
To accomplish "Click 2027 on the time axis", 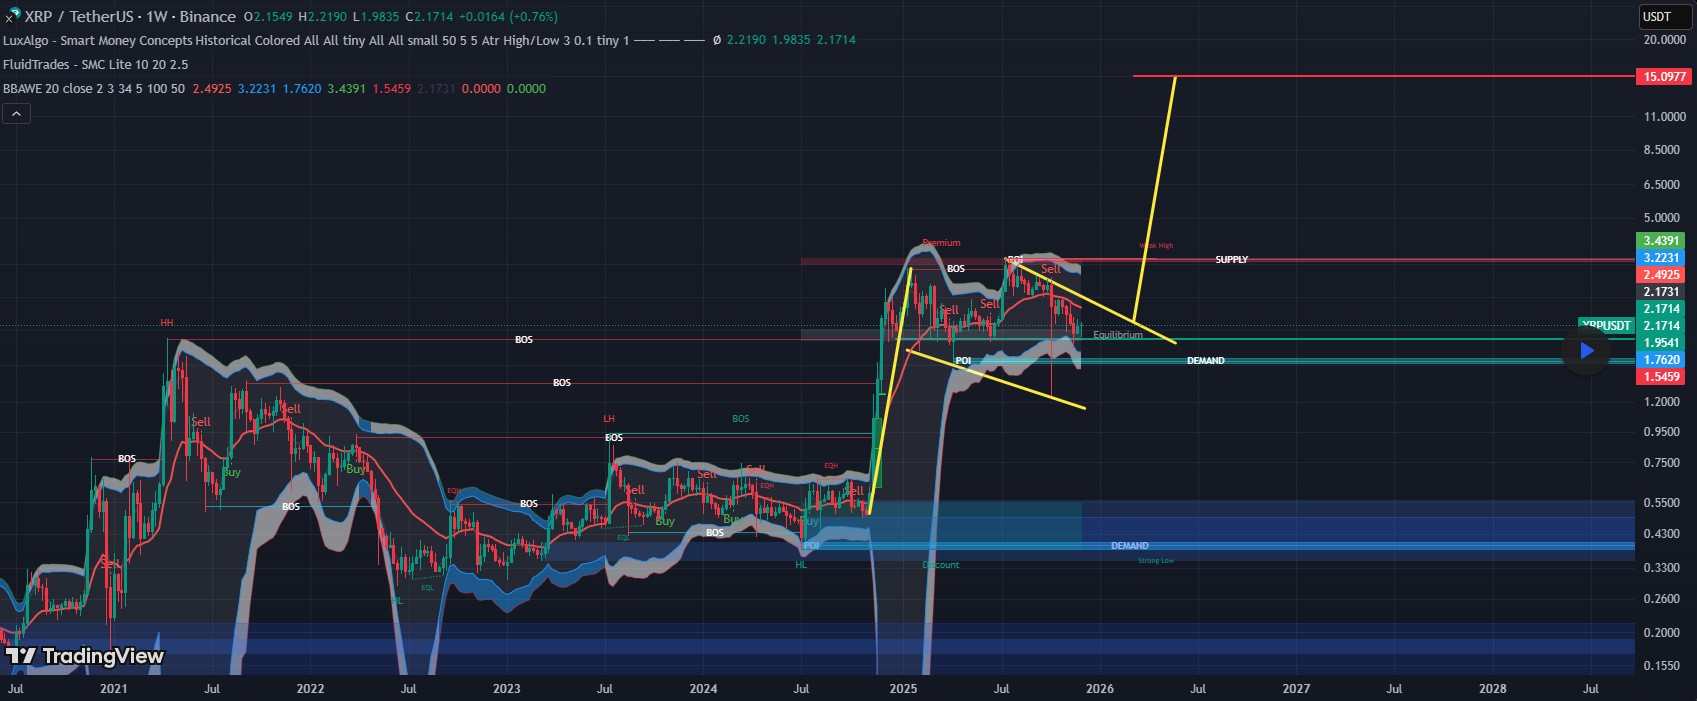I will [x=1296, y=689].
